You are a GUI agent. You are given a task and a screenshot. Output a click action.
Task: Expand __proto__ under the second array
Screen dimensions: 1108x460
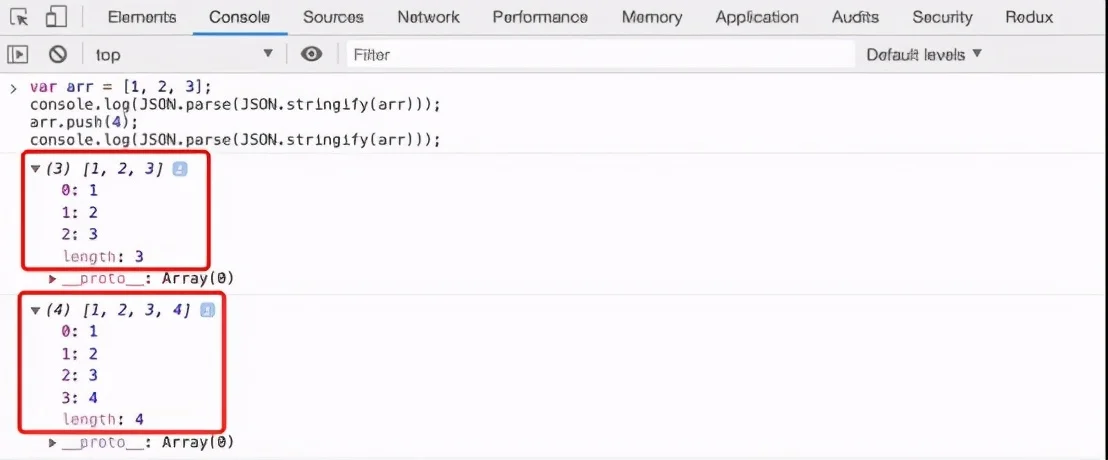click(53, 442)
